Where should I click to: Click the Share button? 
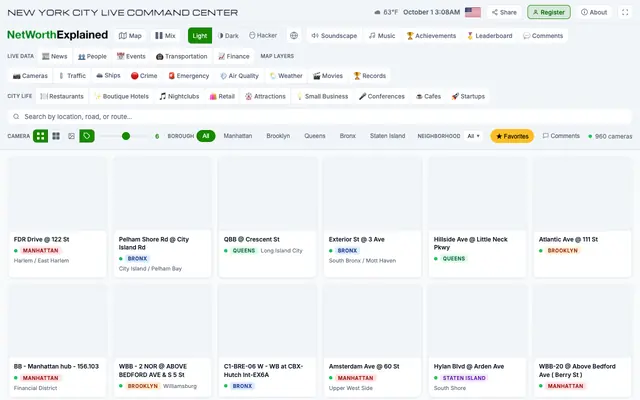click(504, 12)
